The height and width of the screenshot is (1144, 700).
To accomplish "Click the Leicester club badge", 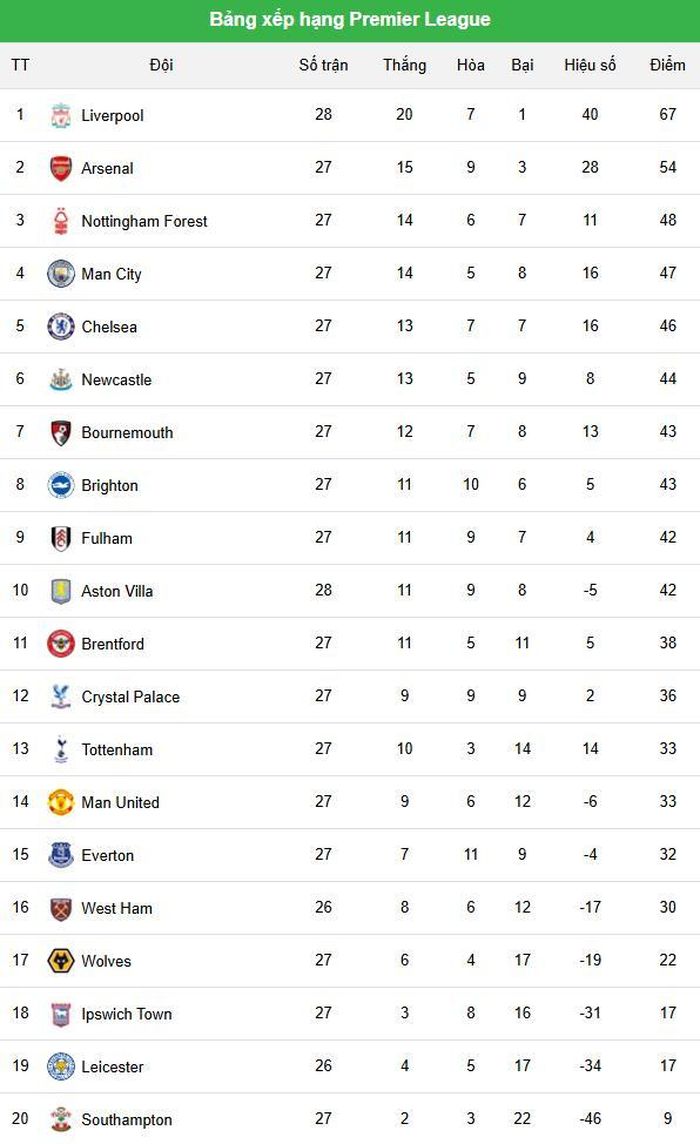I will coord(61,1067).
